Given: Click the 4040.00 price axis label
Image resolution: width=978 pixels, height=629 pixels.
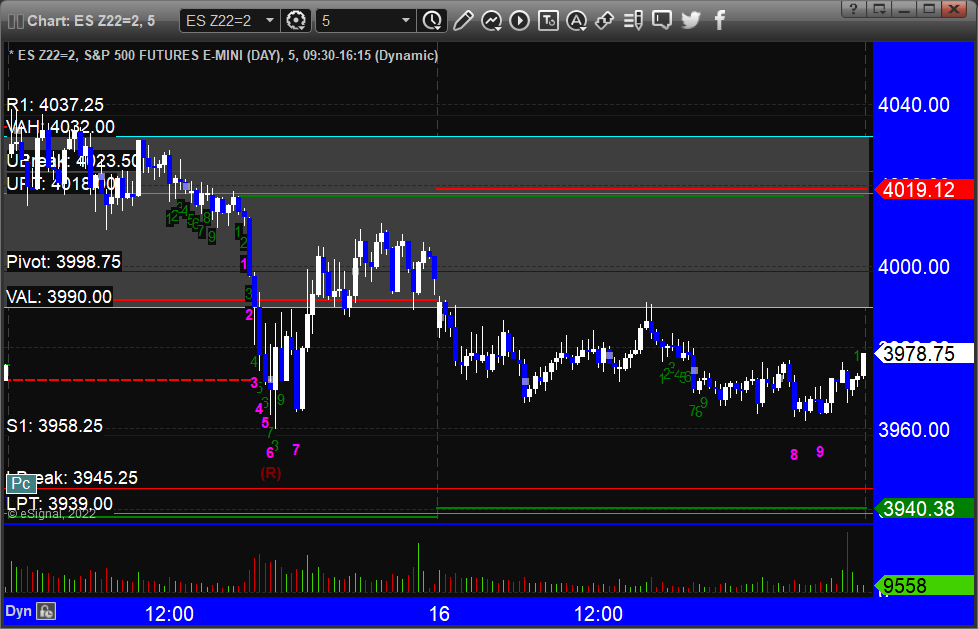Looking at the screenshot, I should 914,105.
